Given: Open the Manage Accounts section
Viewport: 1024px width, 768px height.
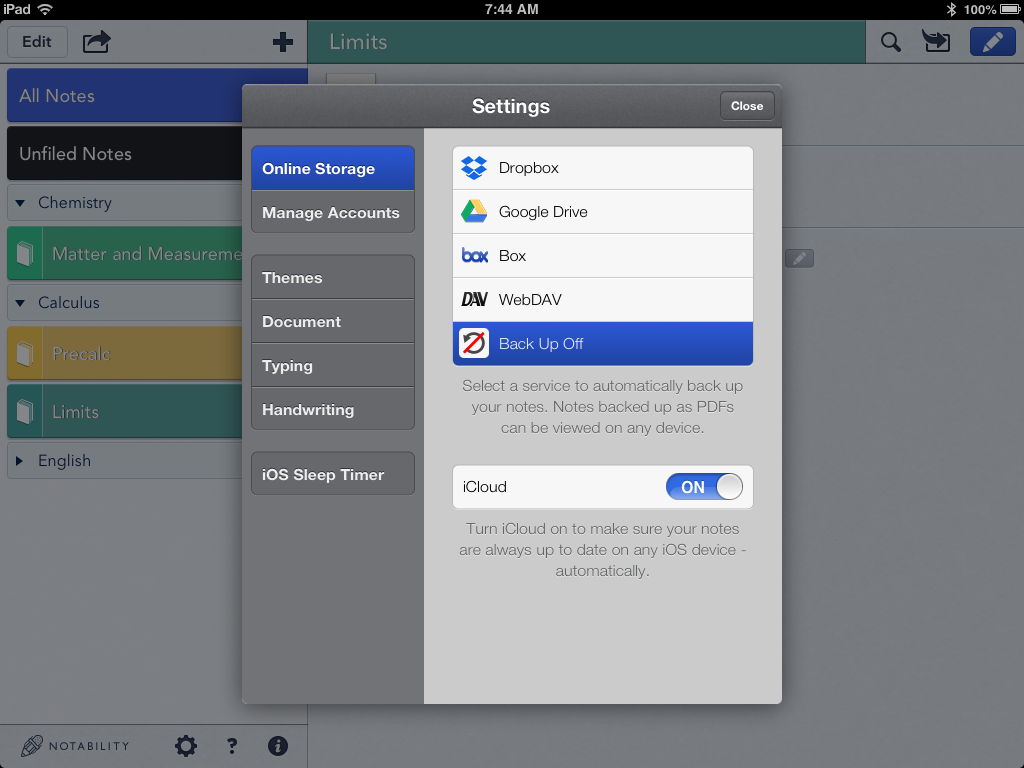Looking at the screenshot, I should click(x=332, y=213).
